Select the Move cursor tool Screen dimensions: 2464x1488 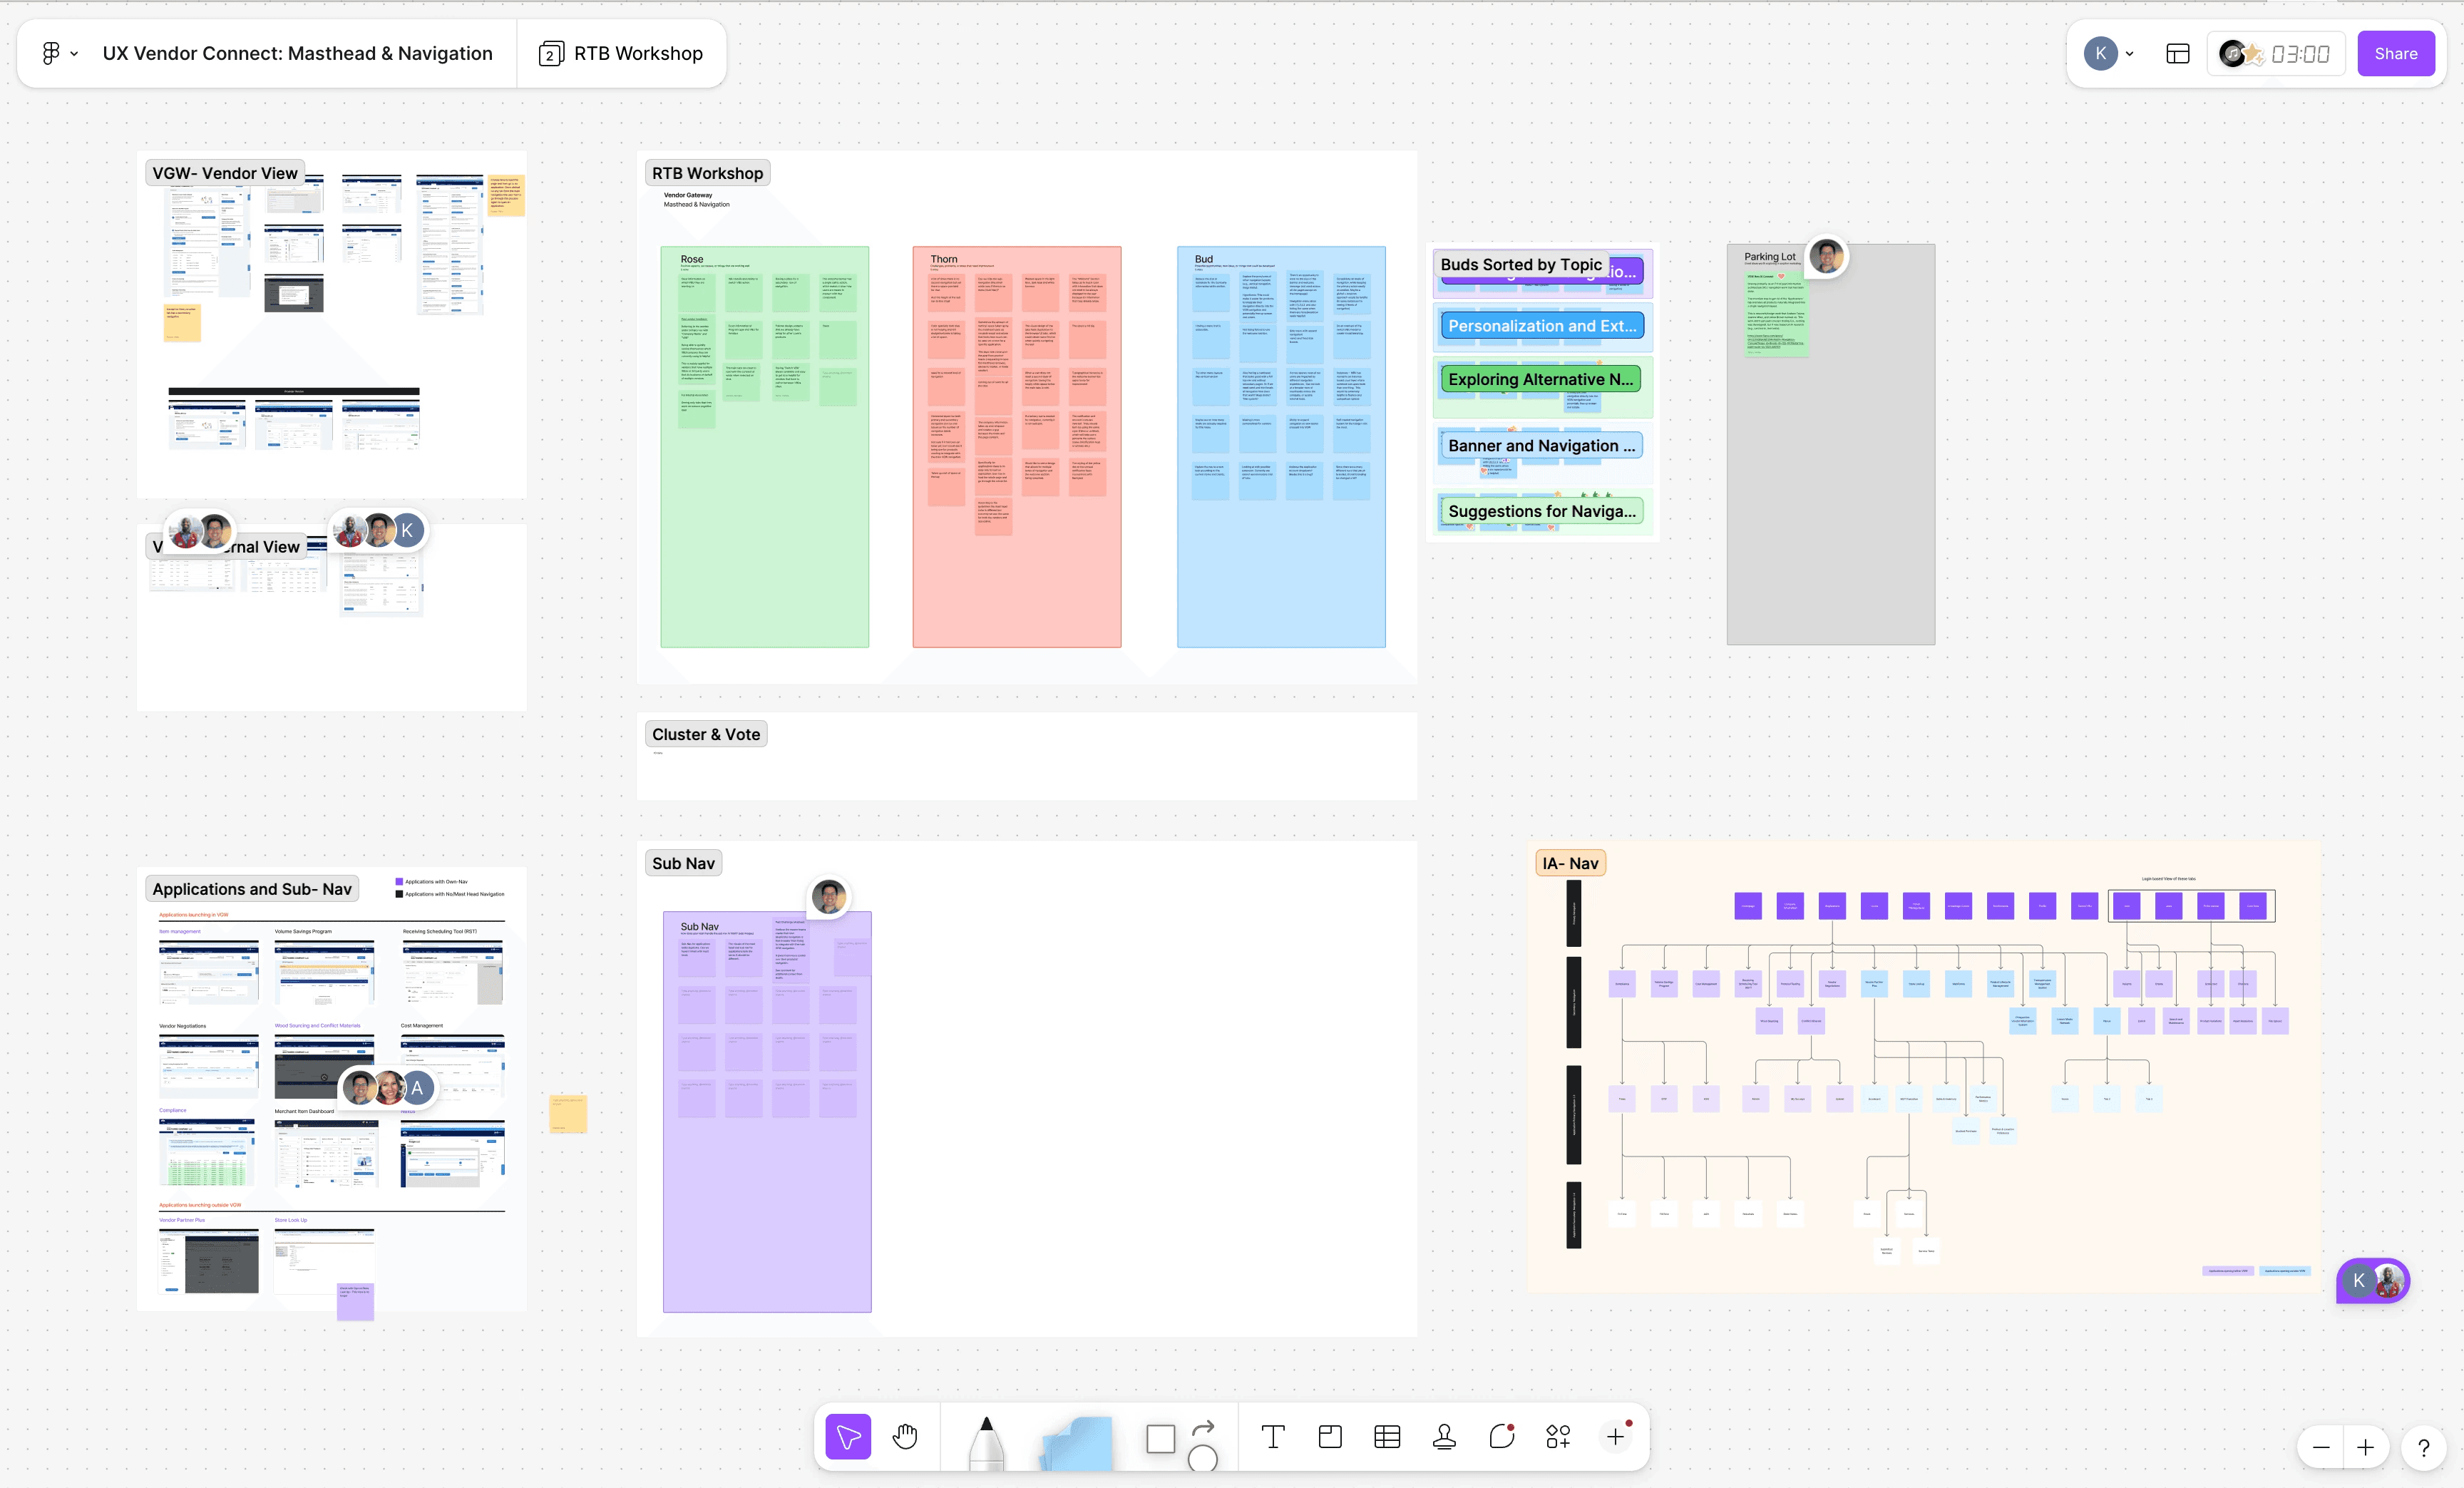(x=848, y=1437)
